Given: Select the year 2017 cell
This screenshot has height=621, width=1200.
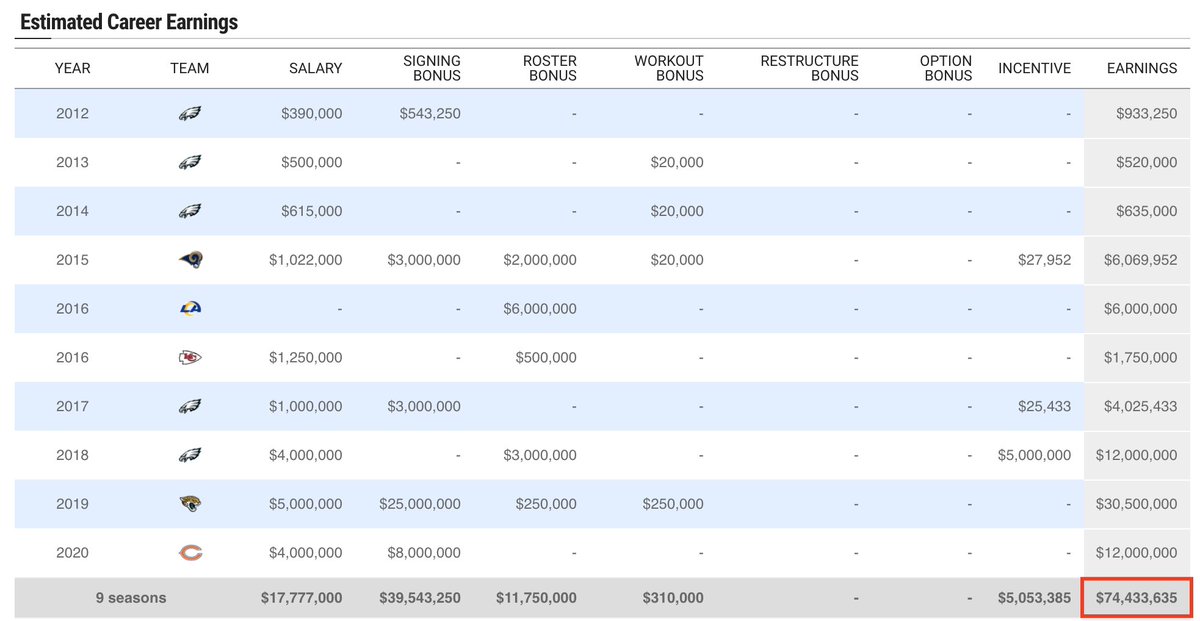Looking at the screenshot, I should (x=72, y=407).
